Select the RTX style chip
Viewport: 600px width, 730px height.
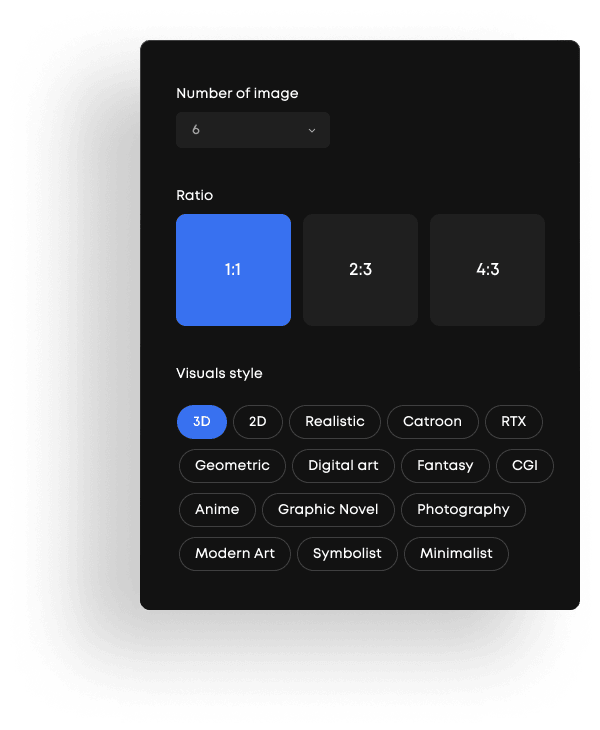514,422
